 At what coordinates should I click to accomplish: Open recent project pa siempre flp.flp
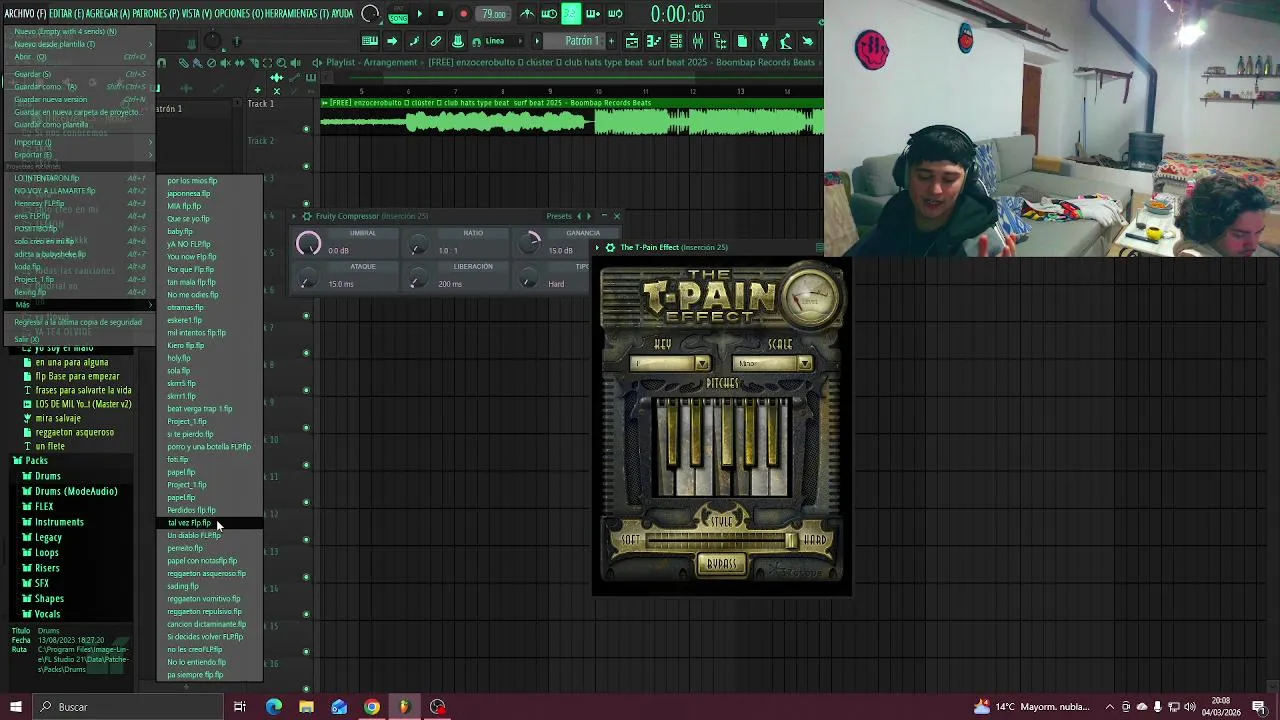click(x=209, y=675)
